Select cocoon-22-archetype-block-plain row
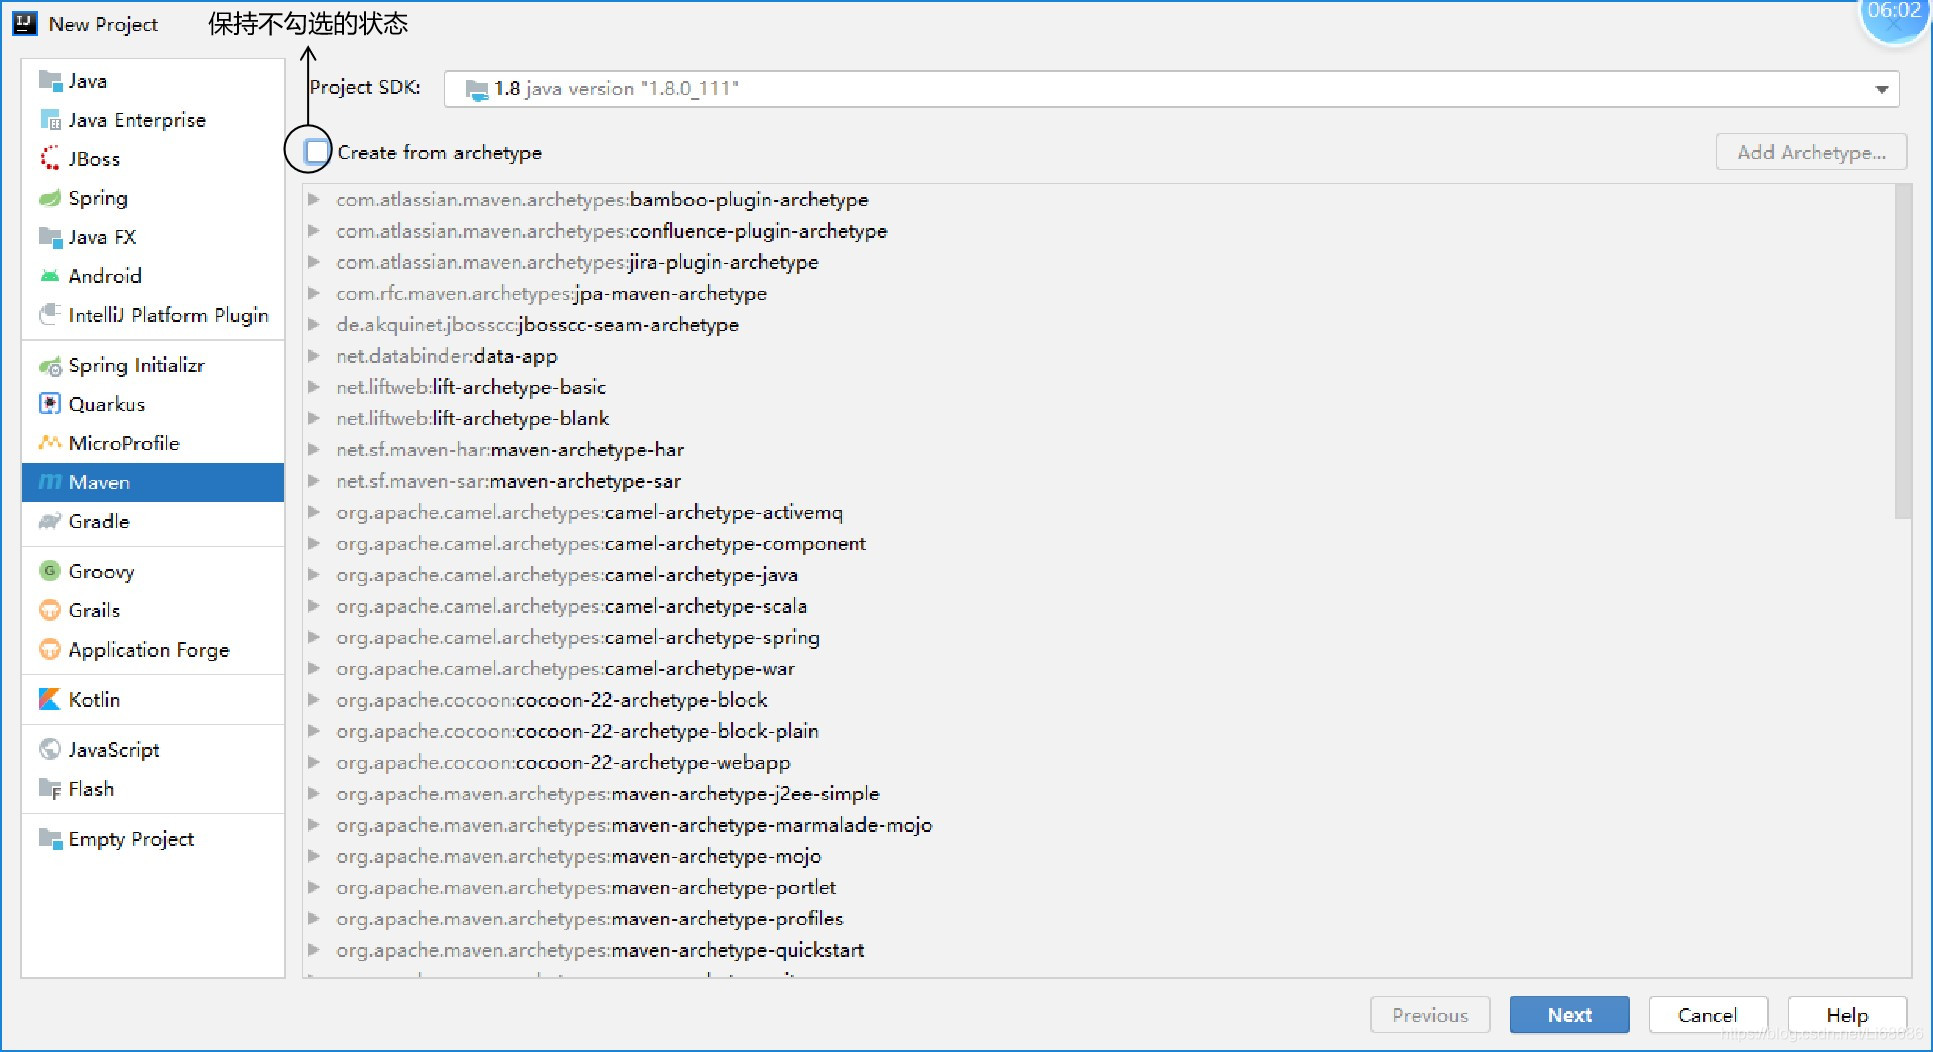The image size is (1933, 1052). 1099,731
